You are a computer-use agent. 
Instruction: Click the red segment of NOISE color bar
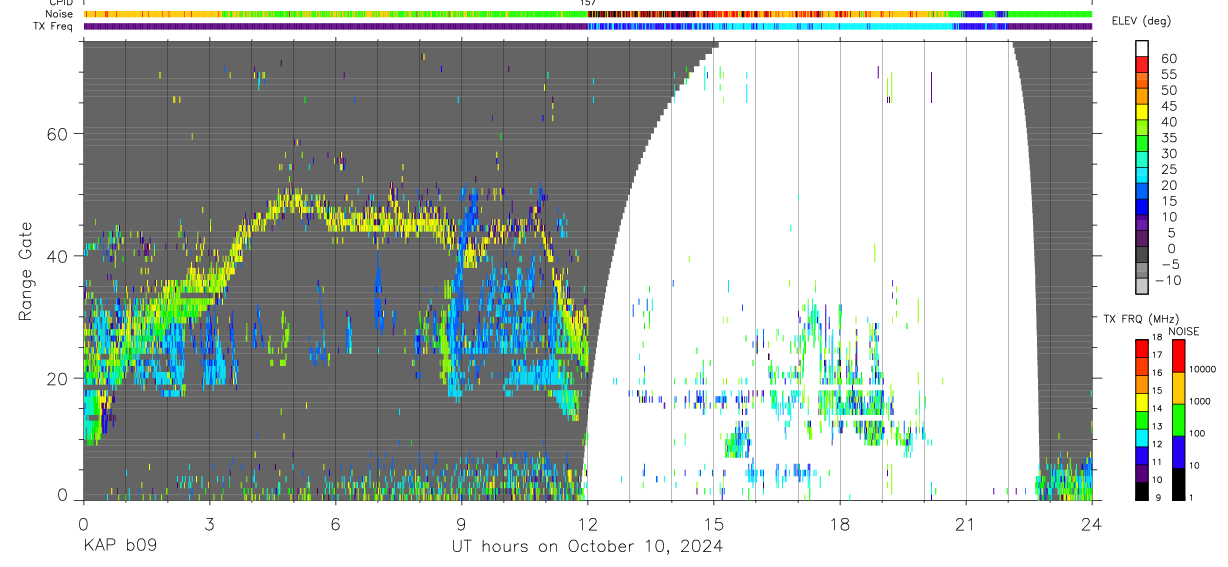click(1179, 356)
